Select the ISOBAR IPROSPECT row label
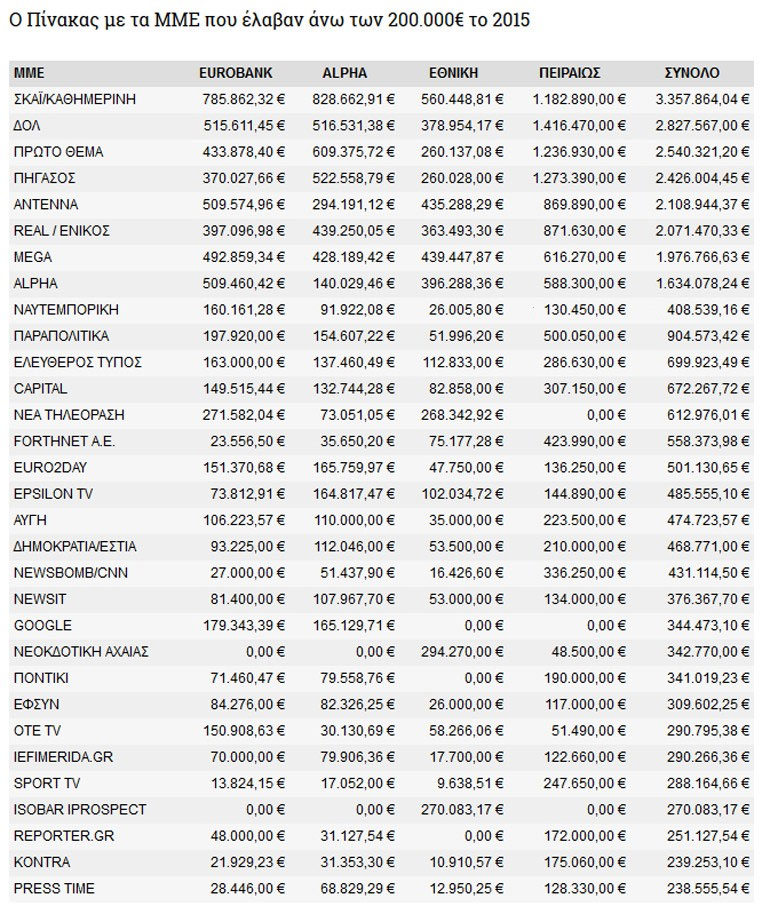Screen dimensions: 770x914 (x=80, y=809)
